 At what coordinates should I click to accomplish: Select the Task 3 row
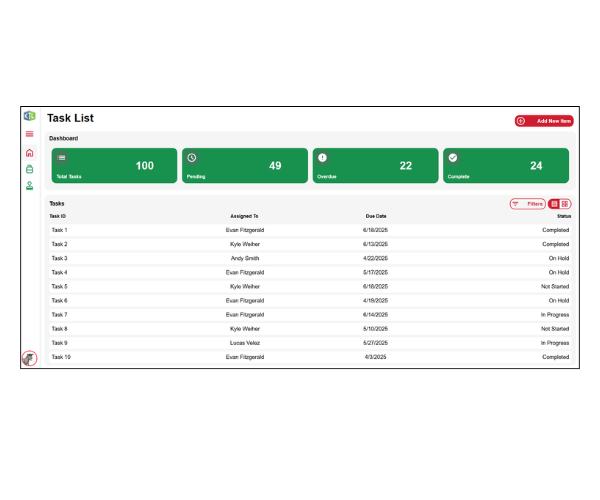(x=310, y=258)
